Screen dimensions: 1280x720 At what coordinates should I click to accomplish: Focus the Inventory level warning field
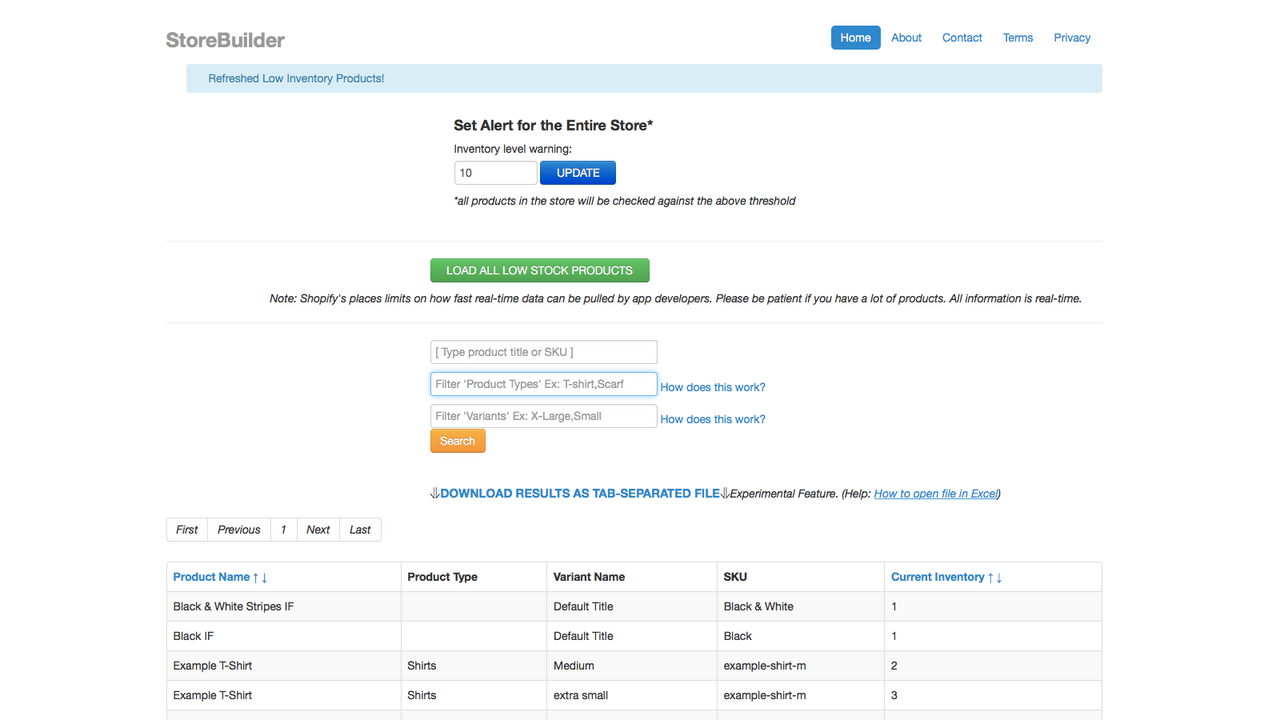pyautogui.click(x=495, y=173)
